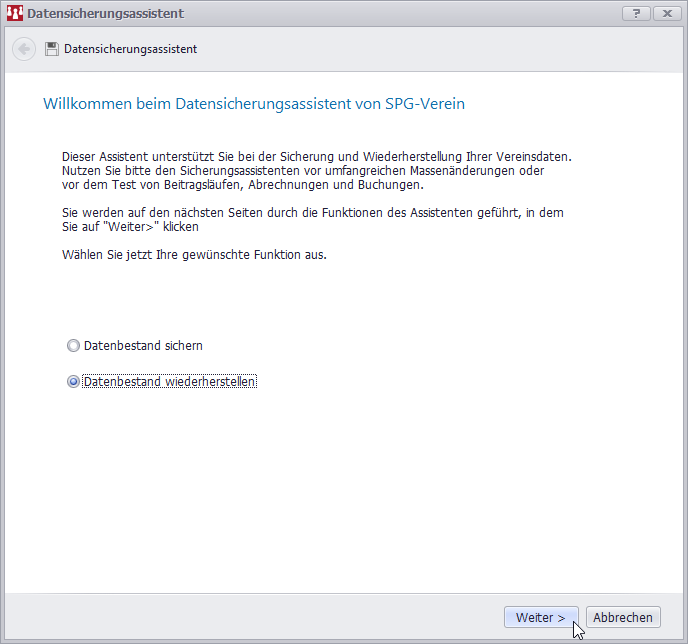Click the floppy disk icon in header

click(52, 49)
